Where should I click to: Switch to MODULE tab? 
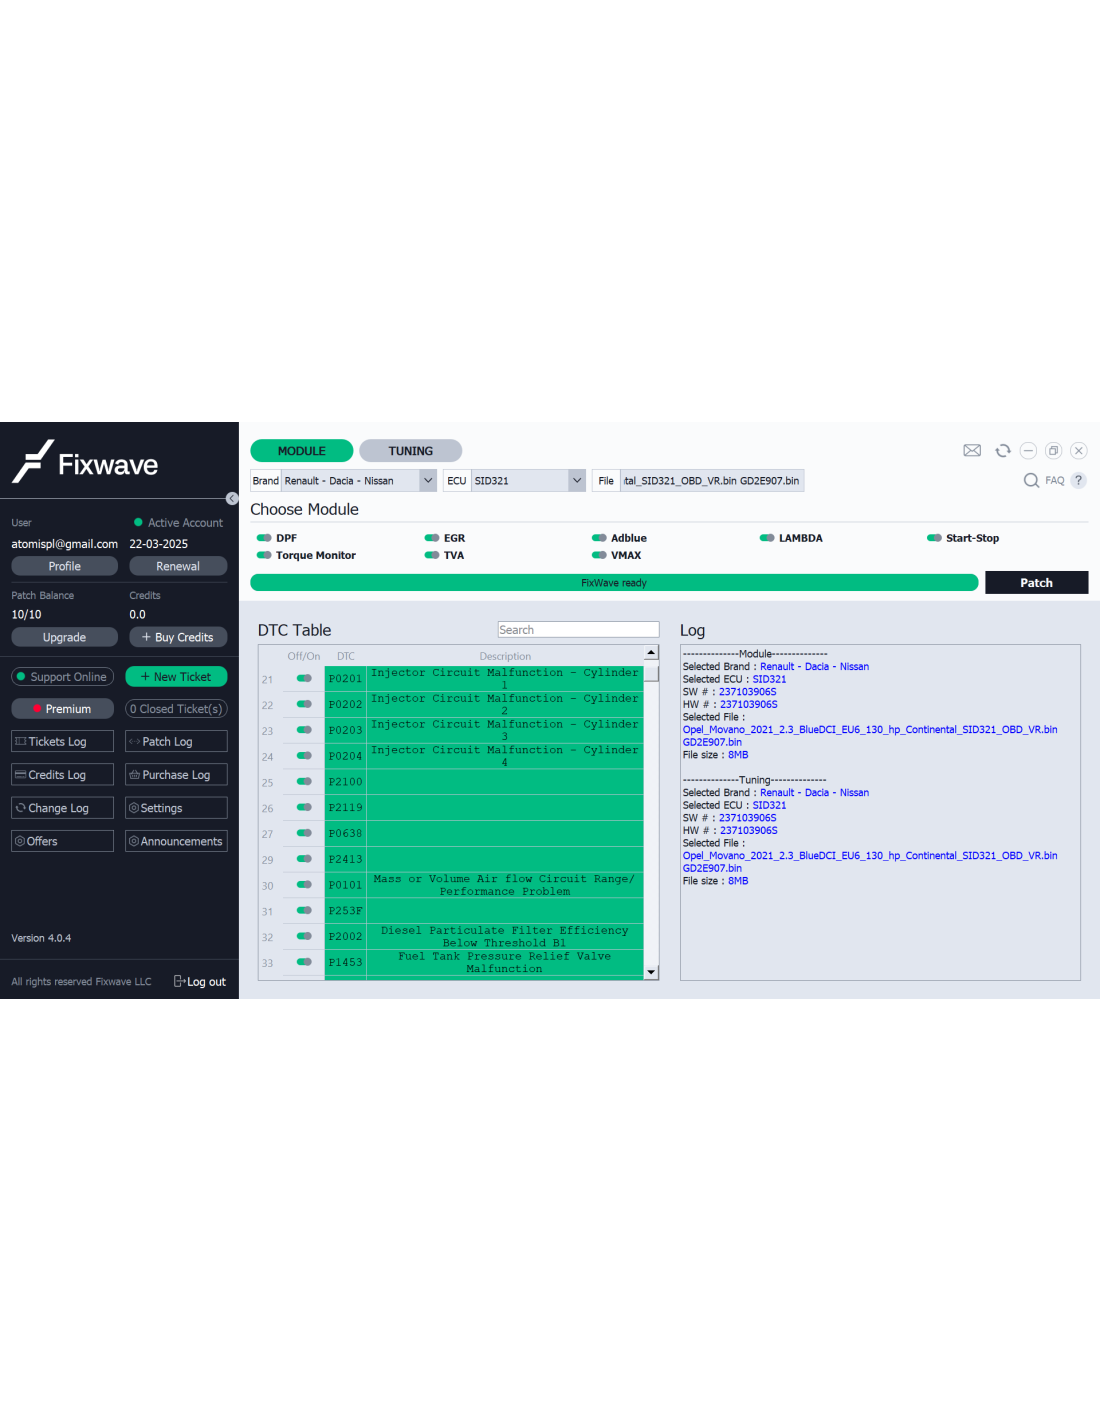[301, 451]
